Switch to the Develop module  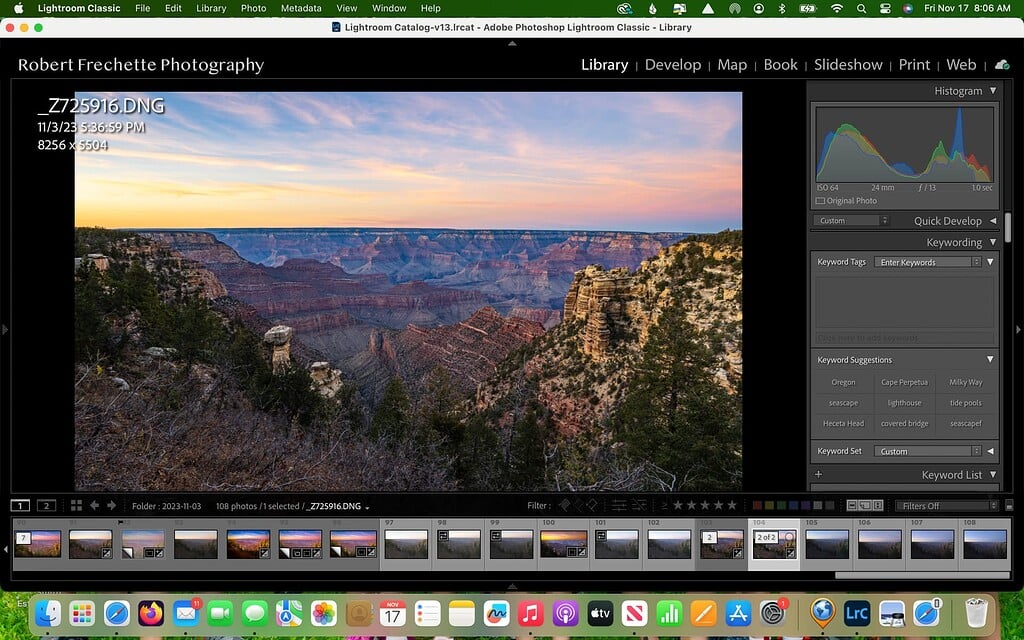[x=673, y=64]
